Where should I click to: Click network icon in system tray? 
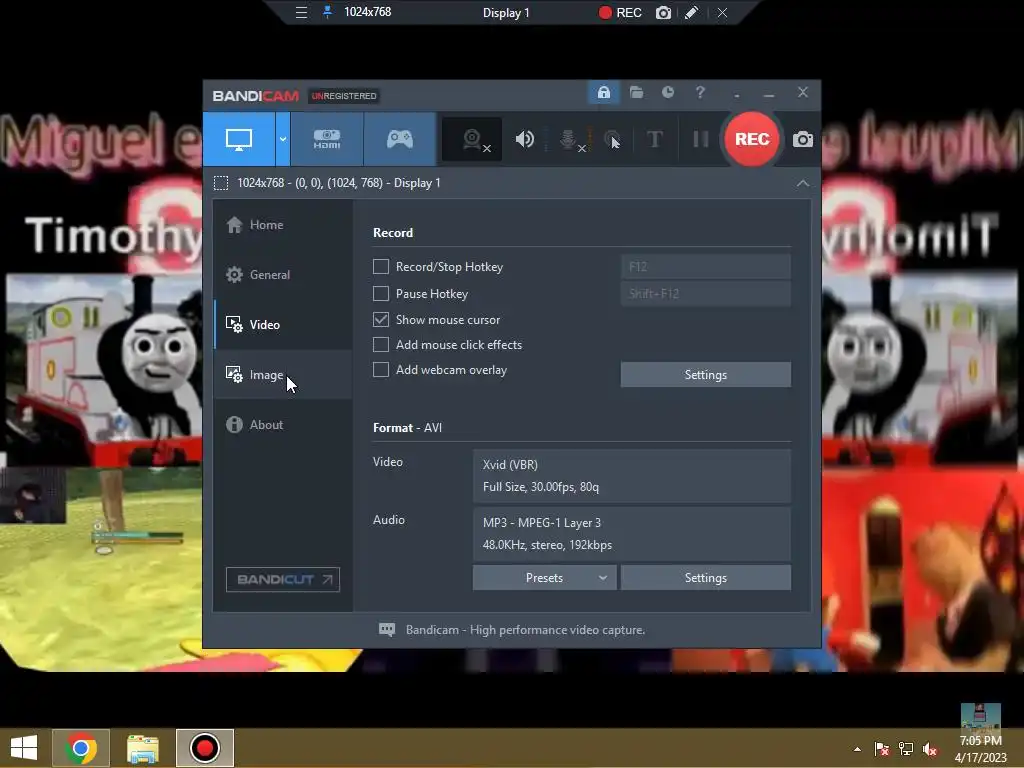point(906,749)
